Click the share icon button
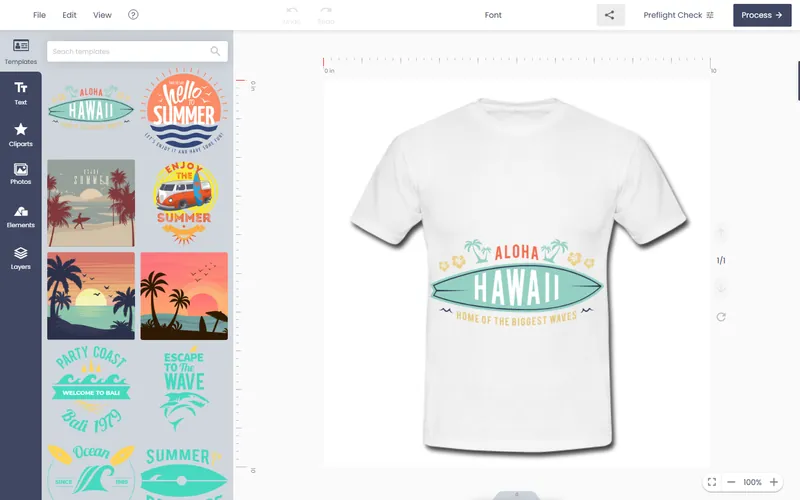Viewport: 800px width, 500px height. [x=610, y=15]
